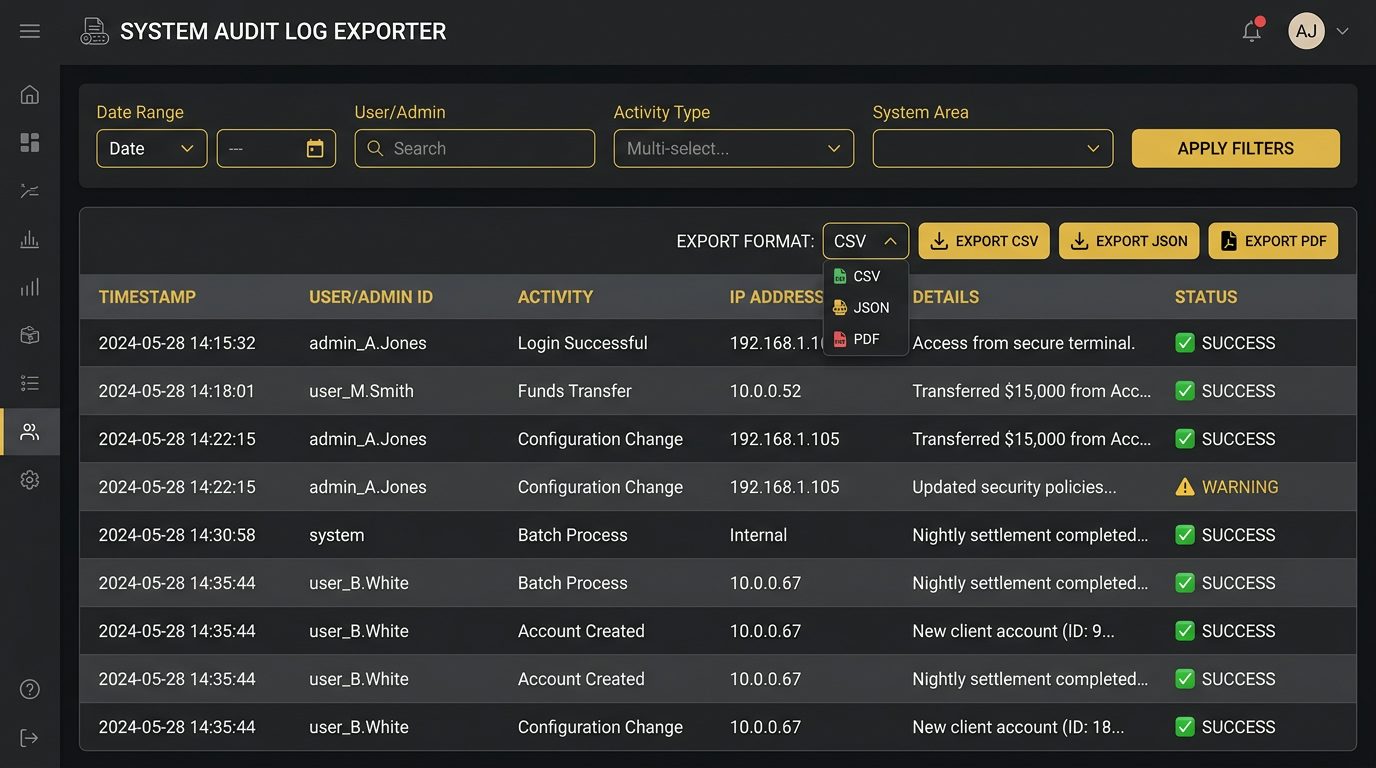Click the calendar icon in the date field
Image resolution: width=1376 pixels, height=768 pixels.
(315, 148)
